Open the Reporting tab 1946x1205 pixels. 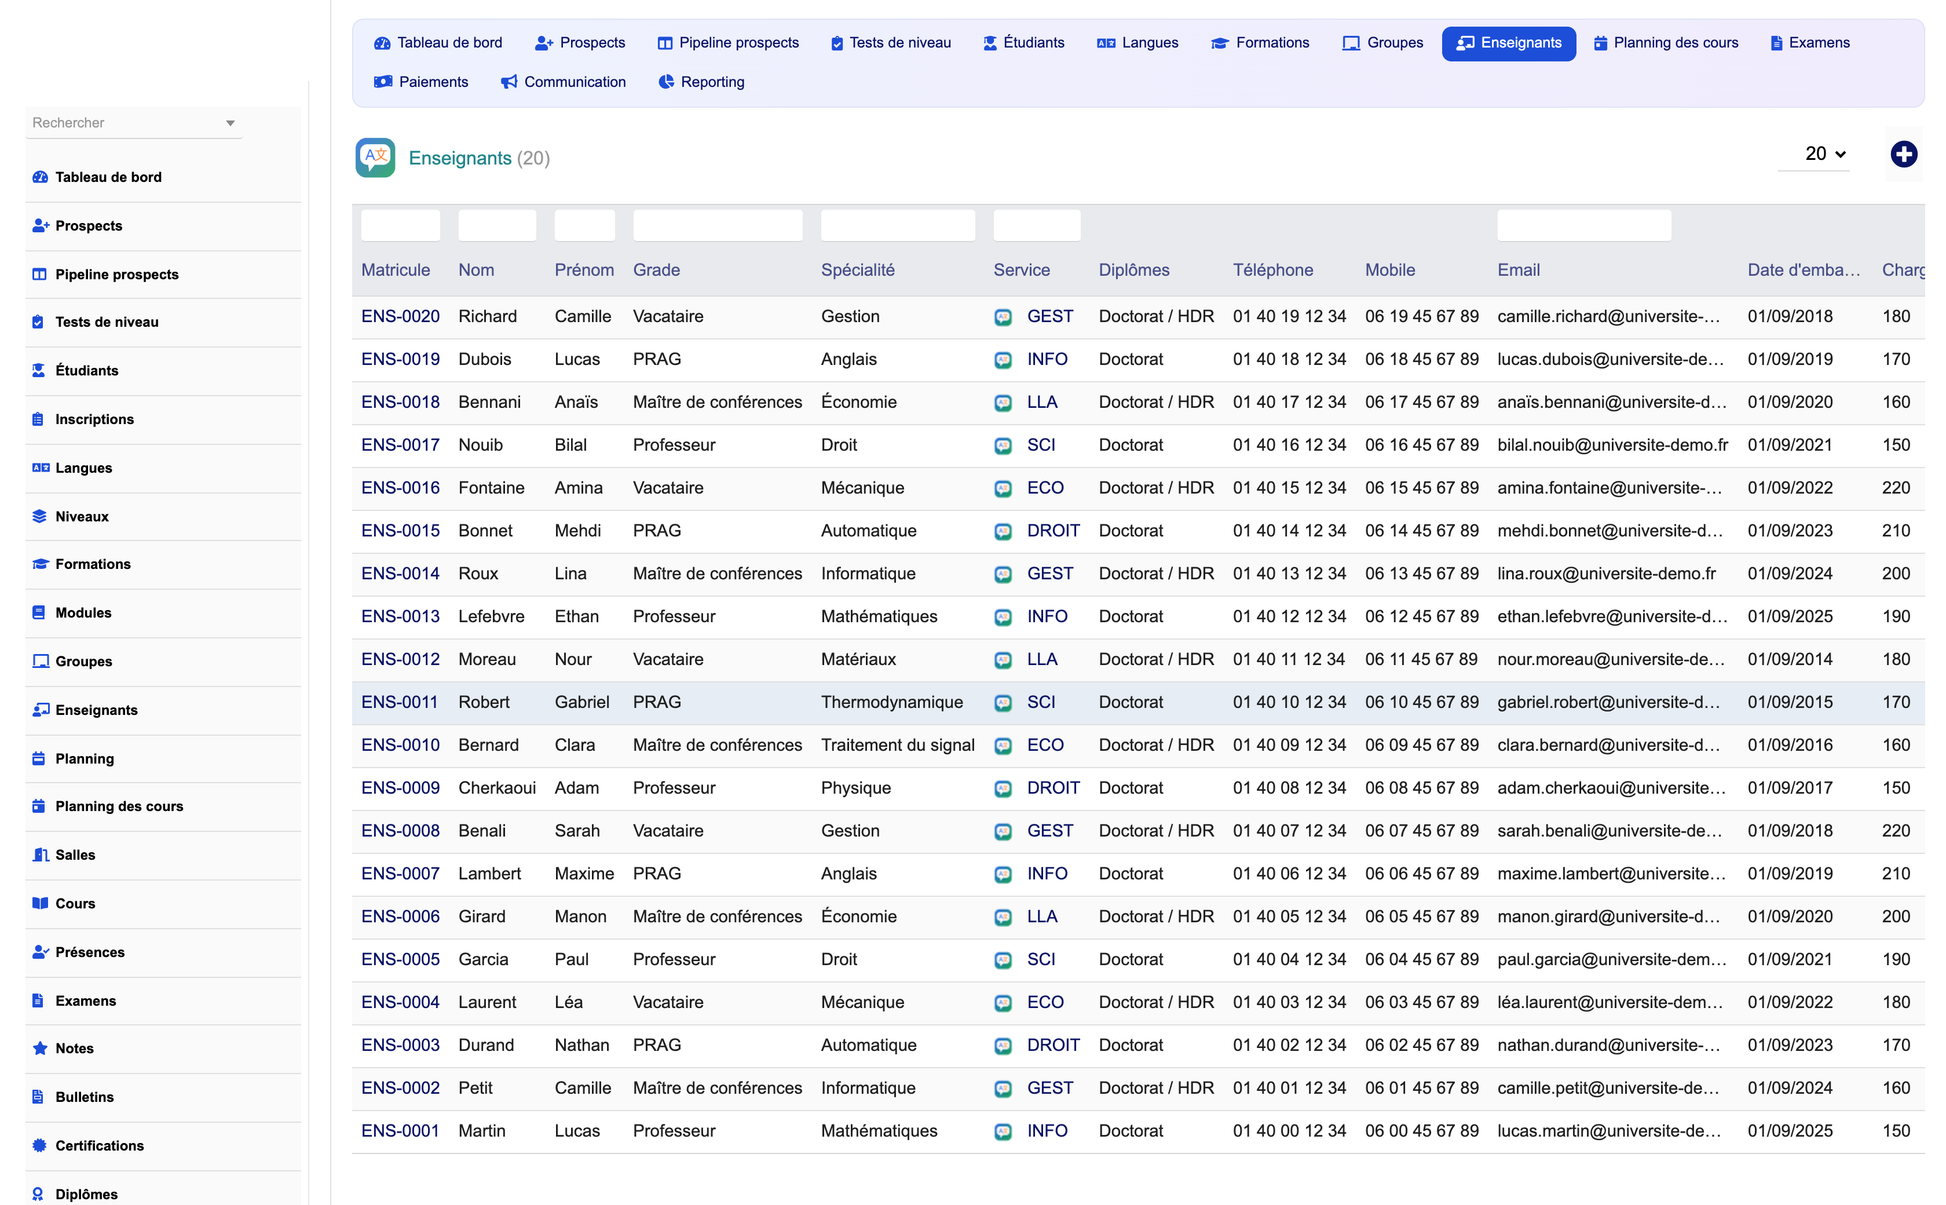[701, 82]
